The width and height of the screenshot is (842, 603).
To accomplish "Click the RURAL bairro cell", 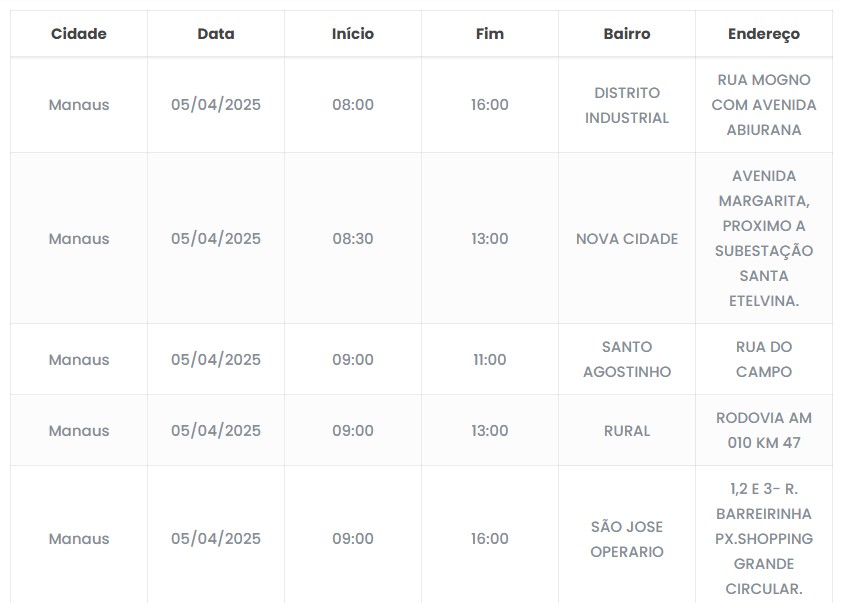I will [x=627, y=431].
